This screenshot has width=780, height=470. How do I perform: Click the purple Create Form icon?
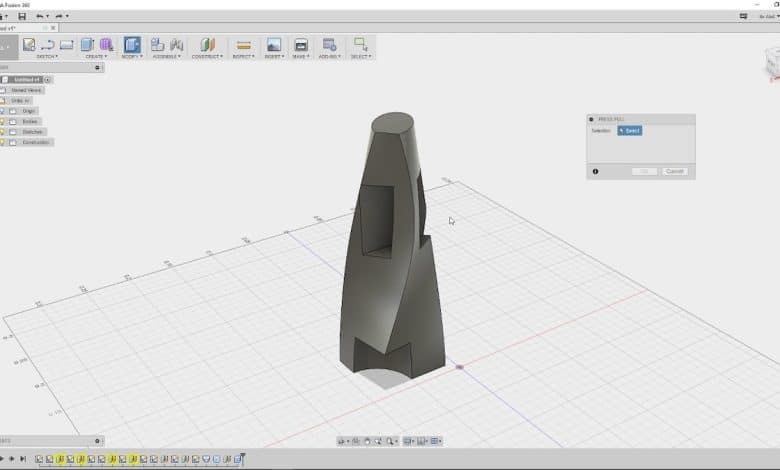[106, 45]
